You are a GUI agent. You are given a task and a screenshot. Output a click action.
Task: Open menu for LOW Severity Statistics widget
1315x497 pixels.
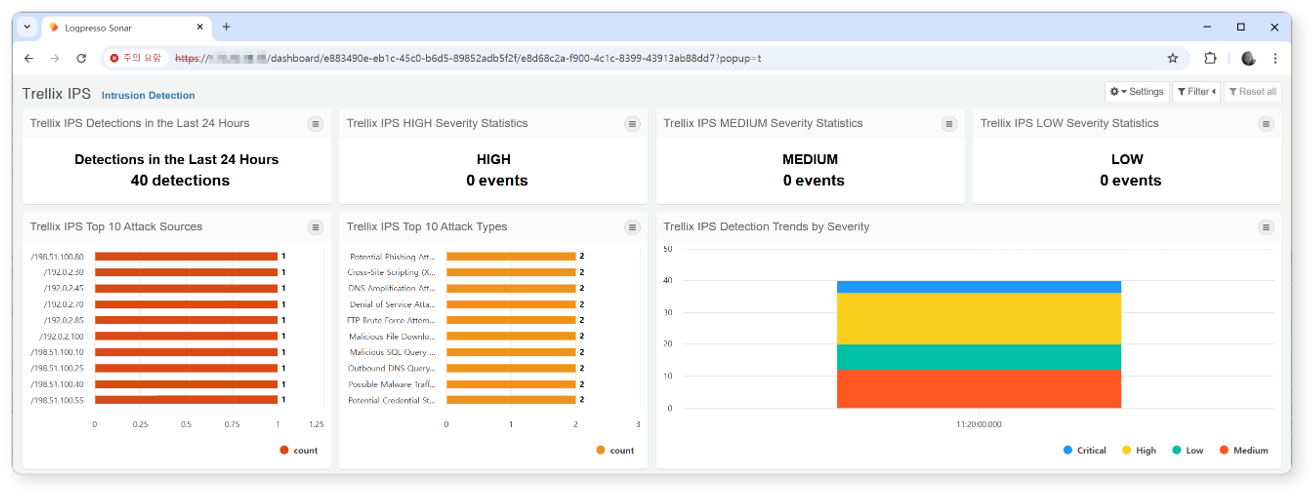pos(1266,124)
